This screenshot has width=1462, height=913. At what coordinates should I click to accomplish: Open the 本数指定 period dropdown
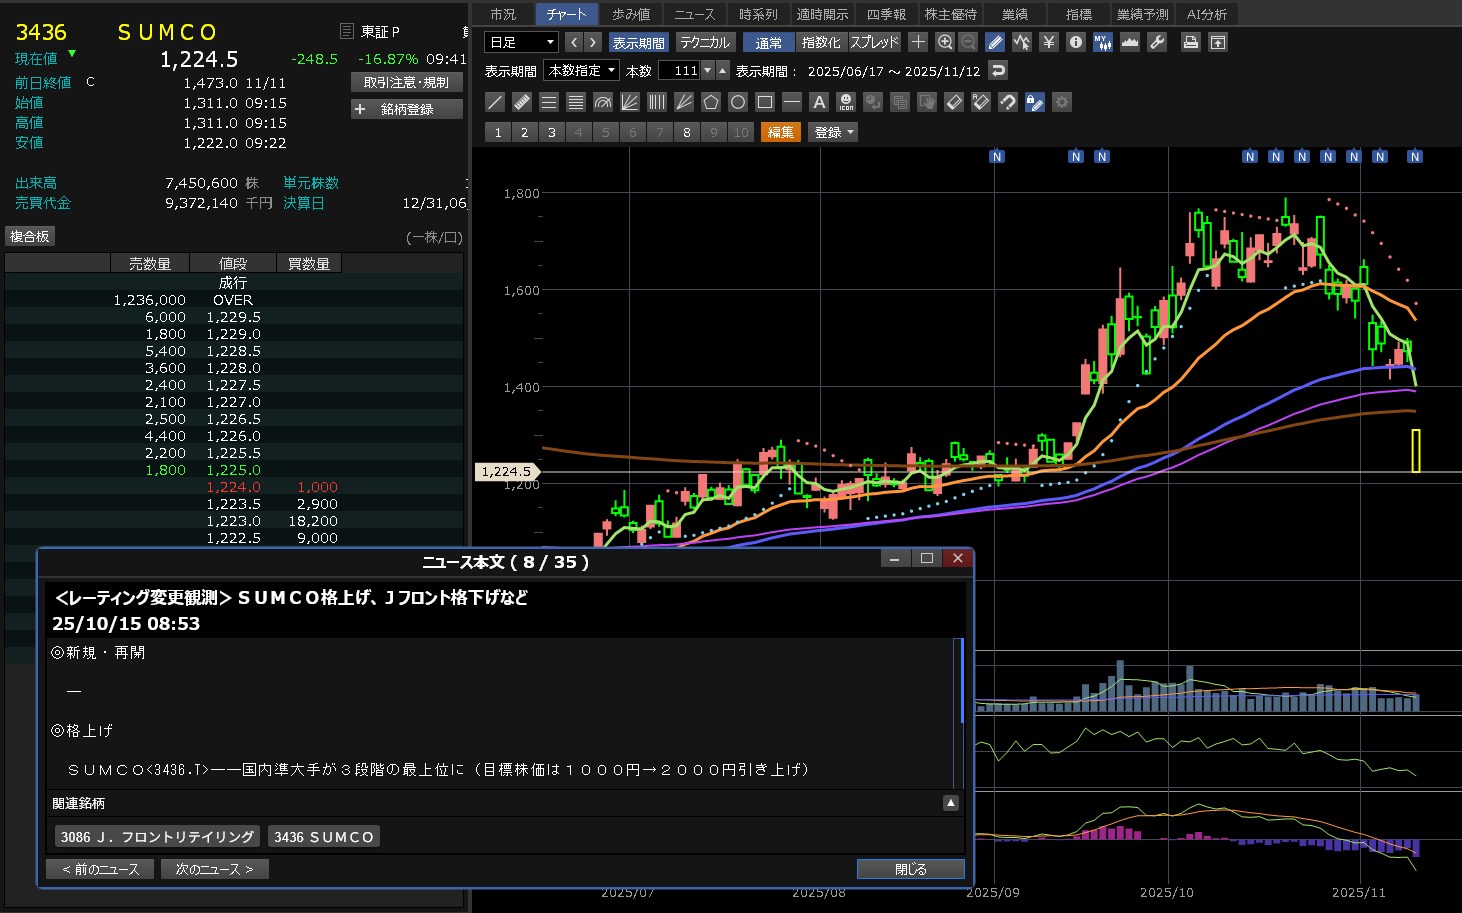(x=582, y=71)
